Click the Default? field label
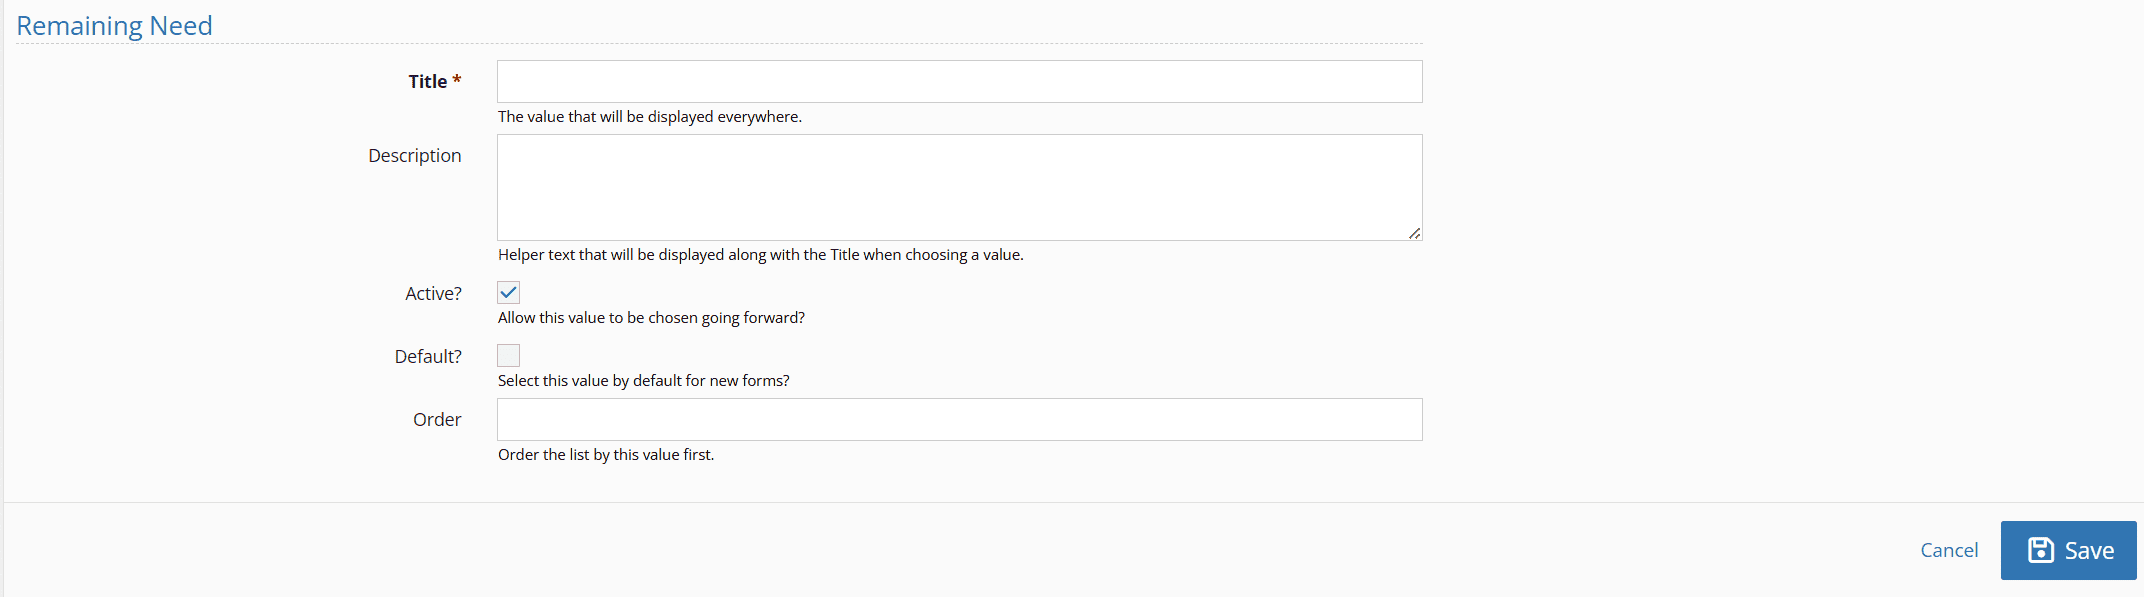2144x597 pixels. click(428, 356)
